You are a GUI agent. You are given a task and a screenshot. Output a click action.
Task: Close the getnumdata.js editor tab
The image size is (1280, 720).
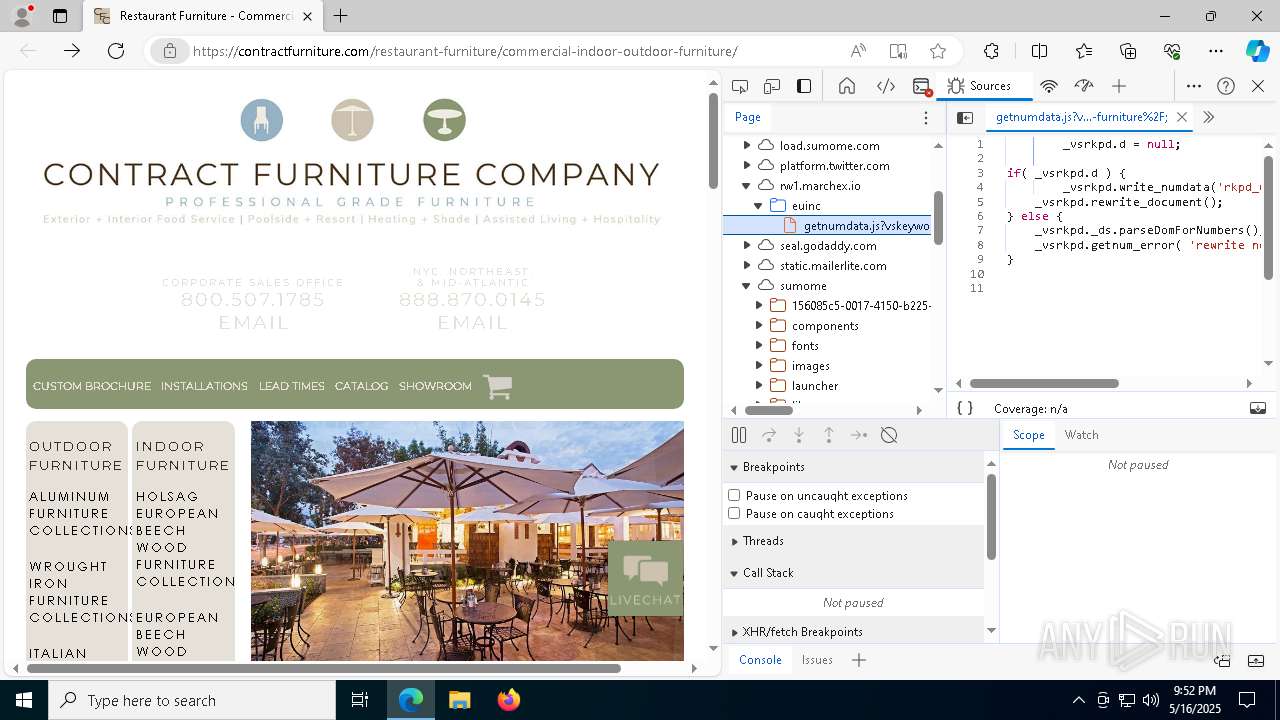(1182, 117)
